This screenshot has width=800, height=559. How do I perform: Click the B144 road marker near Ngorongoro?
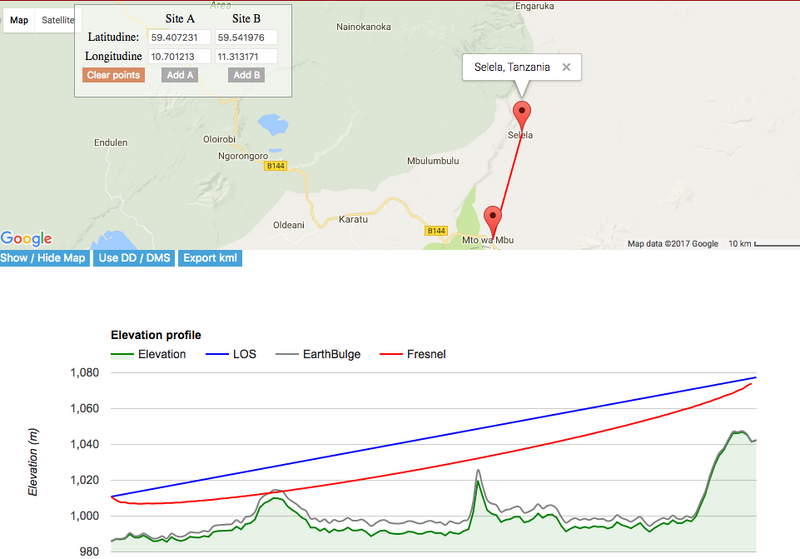276,166
